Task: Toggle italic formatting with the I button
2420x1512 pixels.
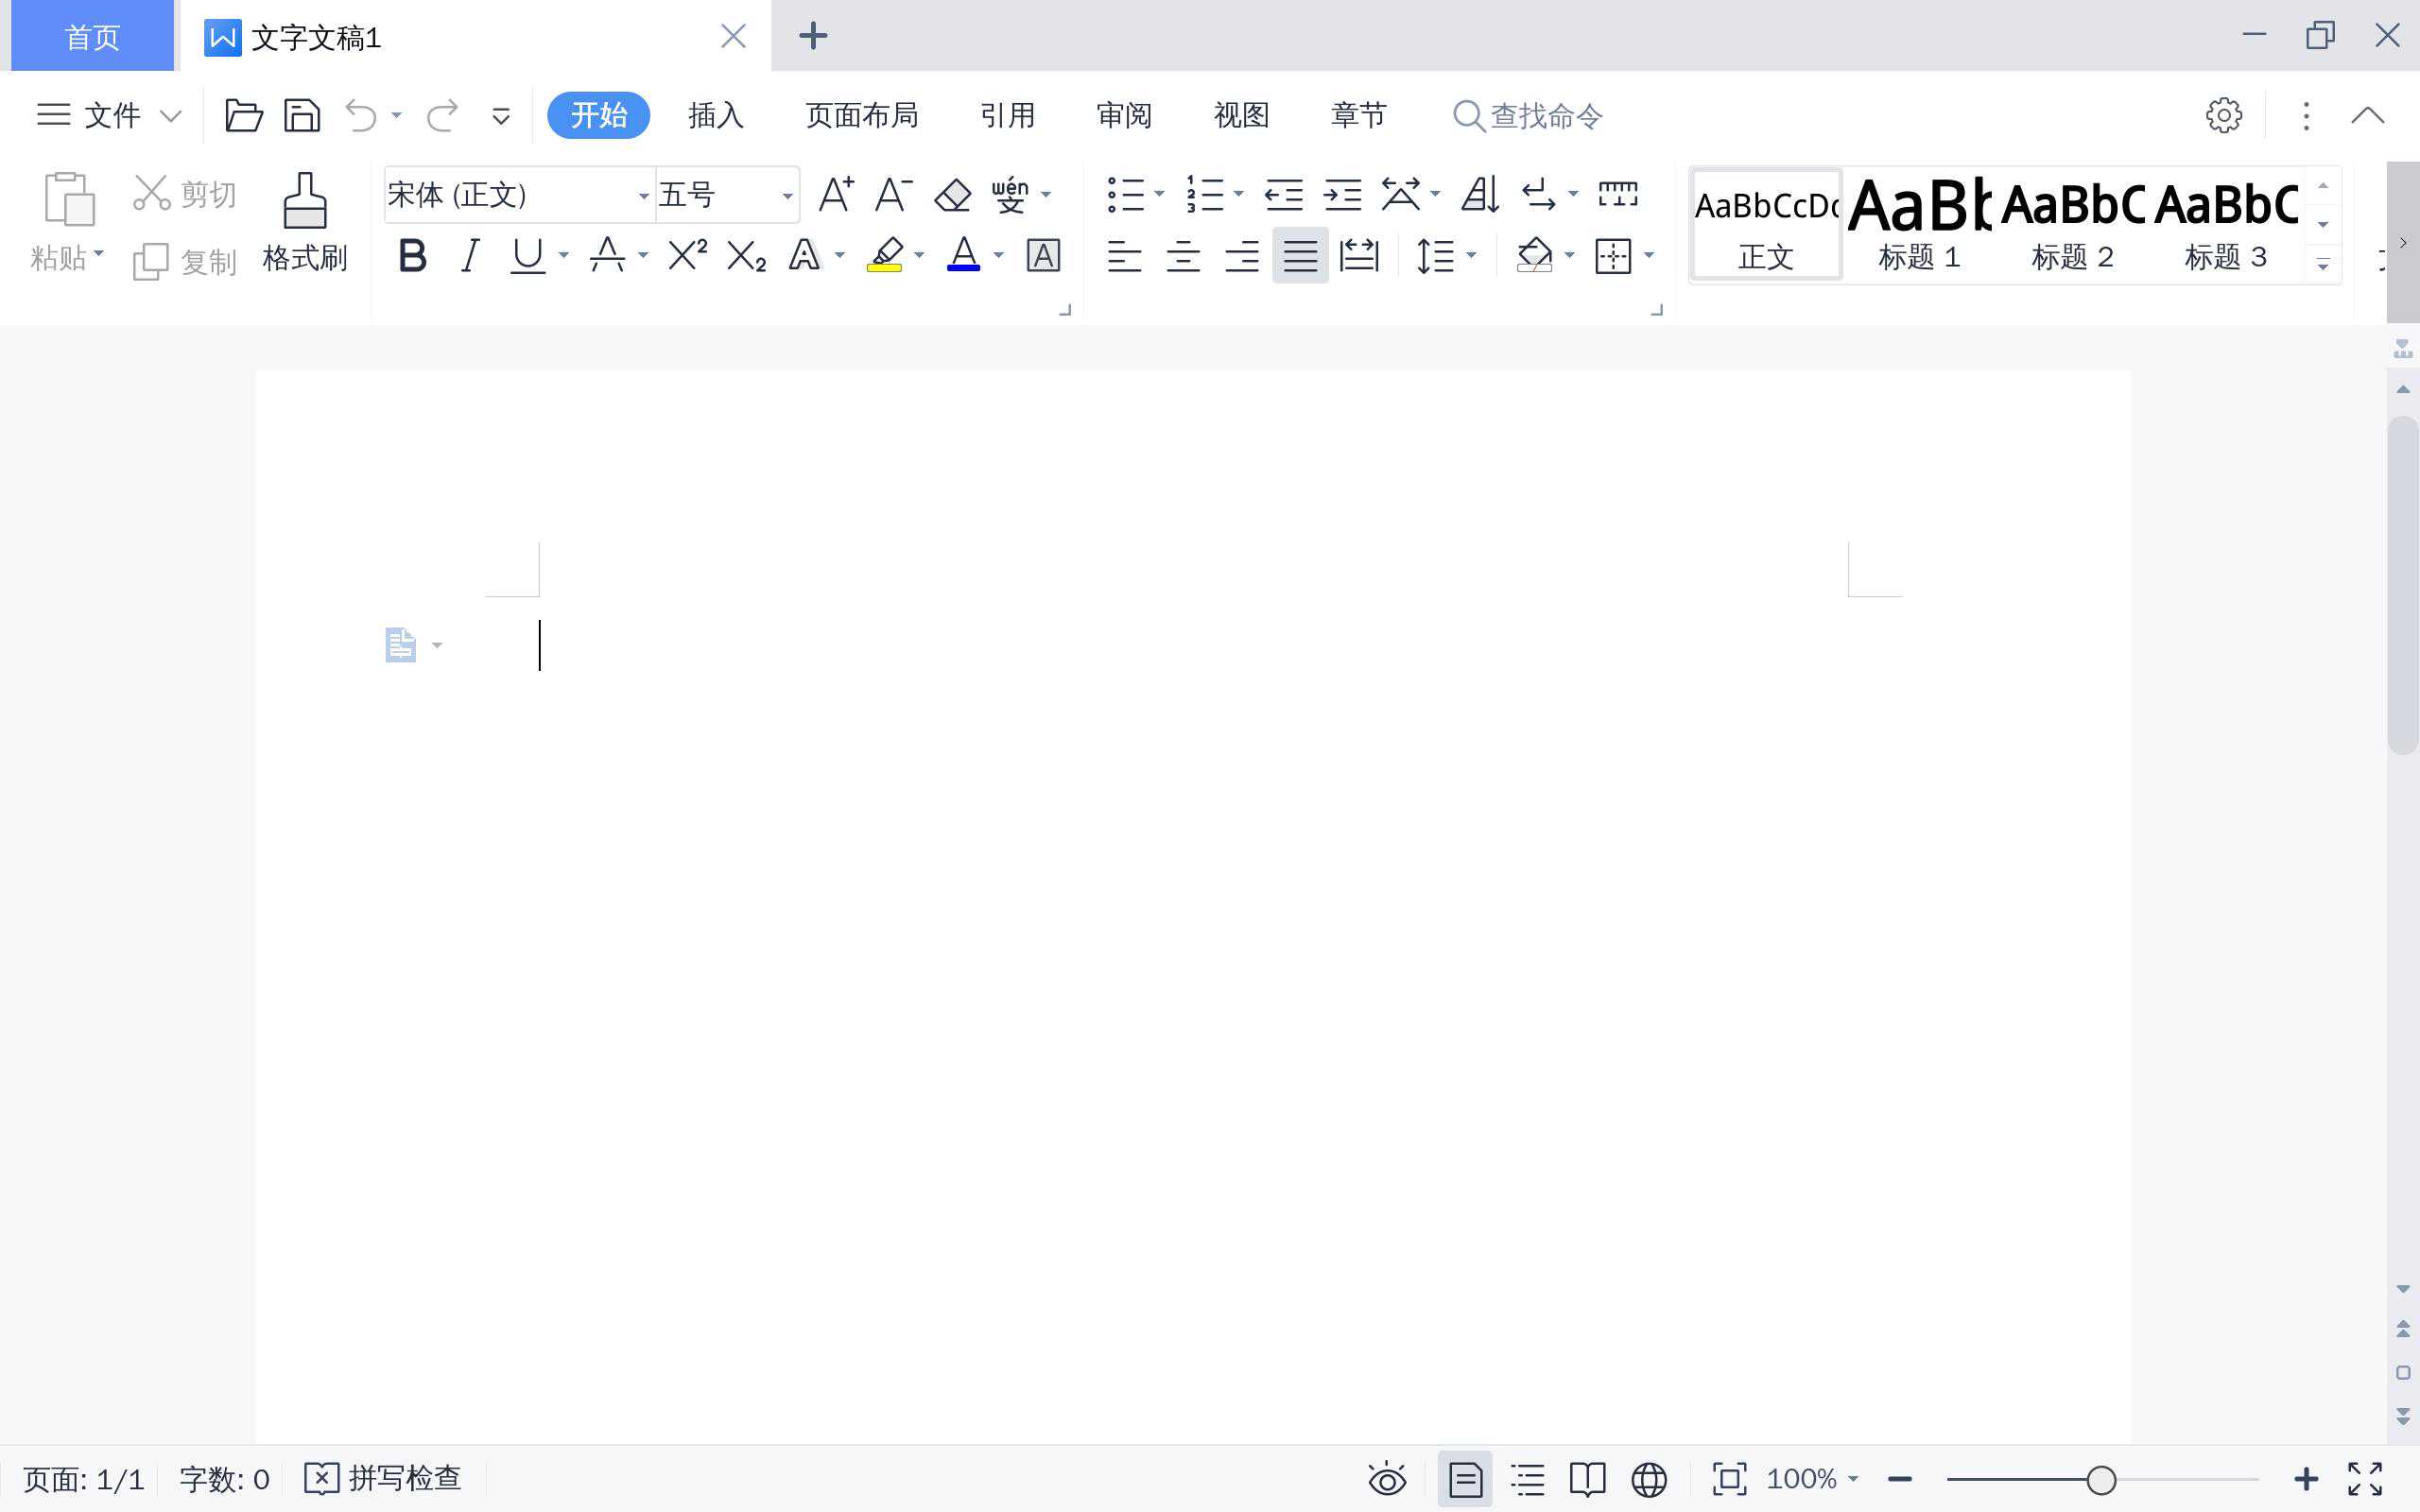Action: coord(469,256)
